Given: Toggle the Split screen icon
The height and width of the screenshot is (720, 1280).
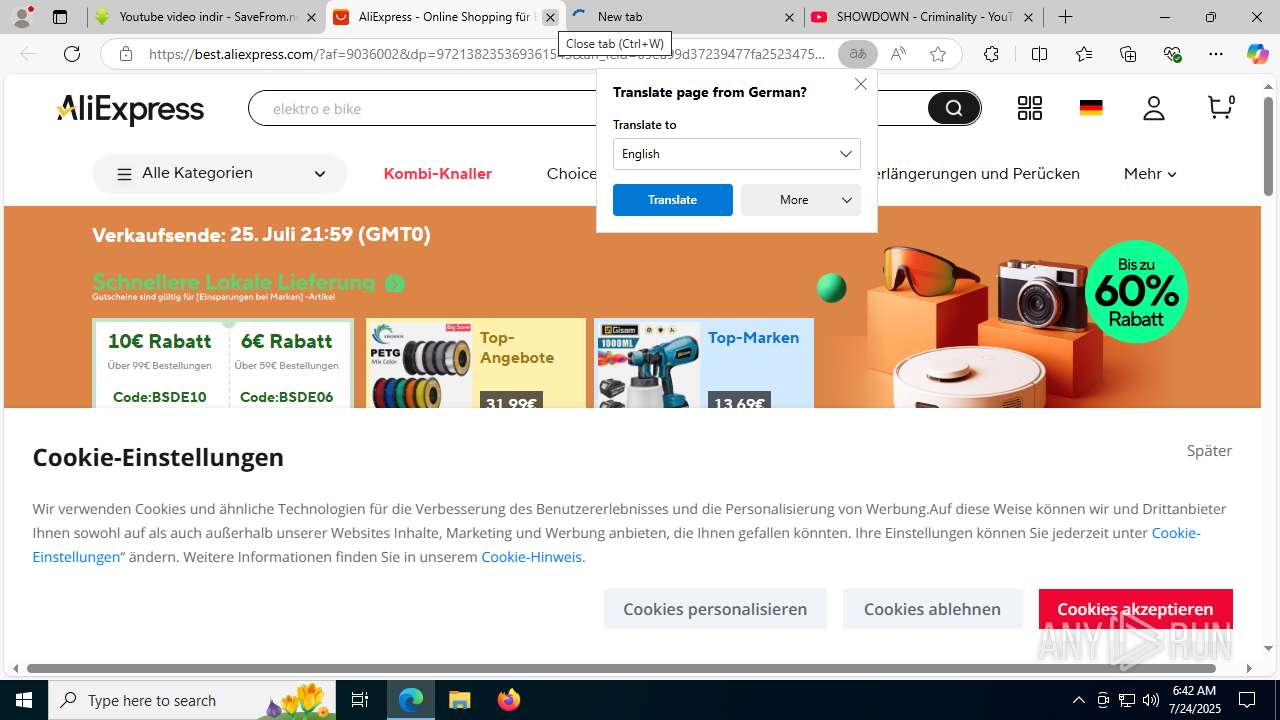Looking at the screenshot, I should pos(1039,54).
